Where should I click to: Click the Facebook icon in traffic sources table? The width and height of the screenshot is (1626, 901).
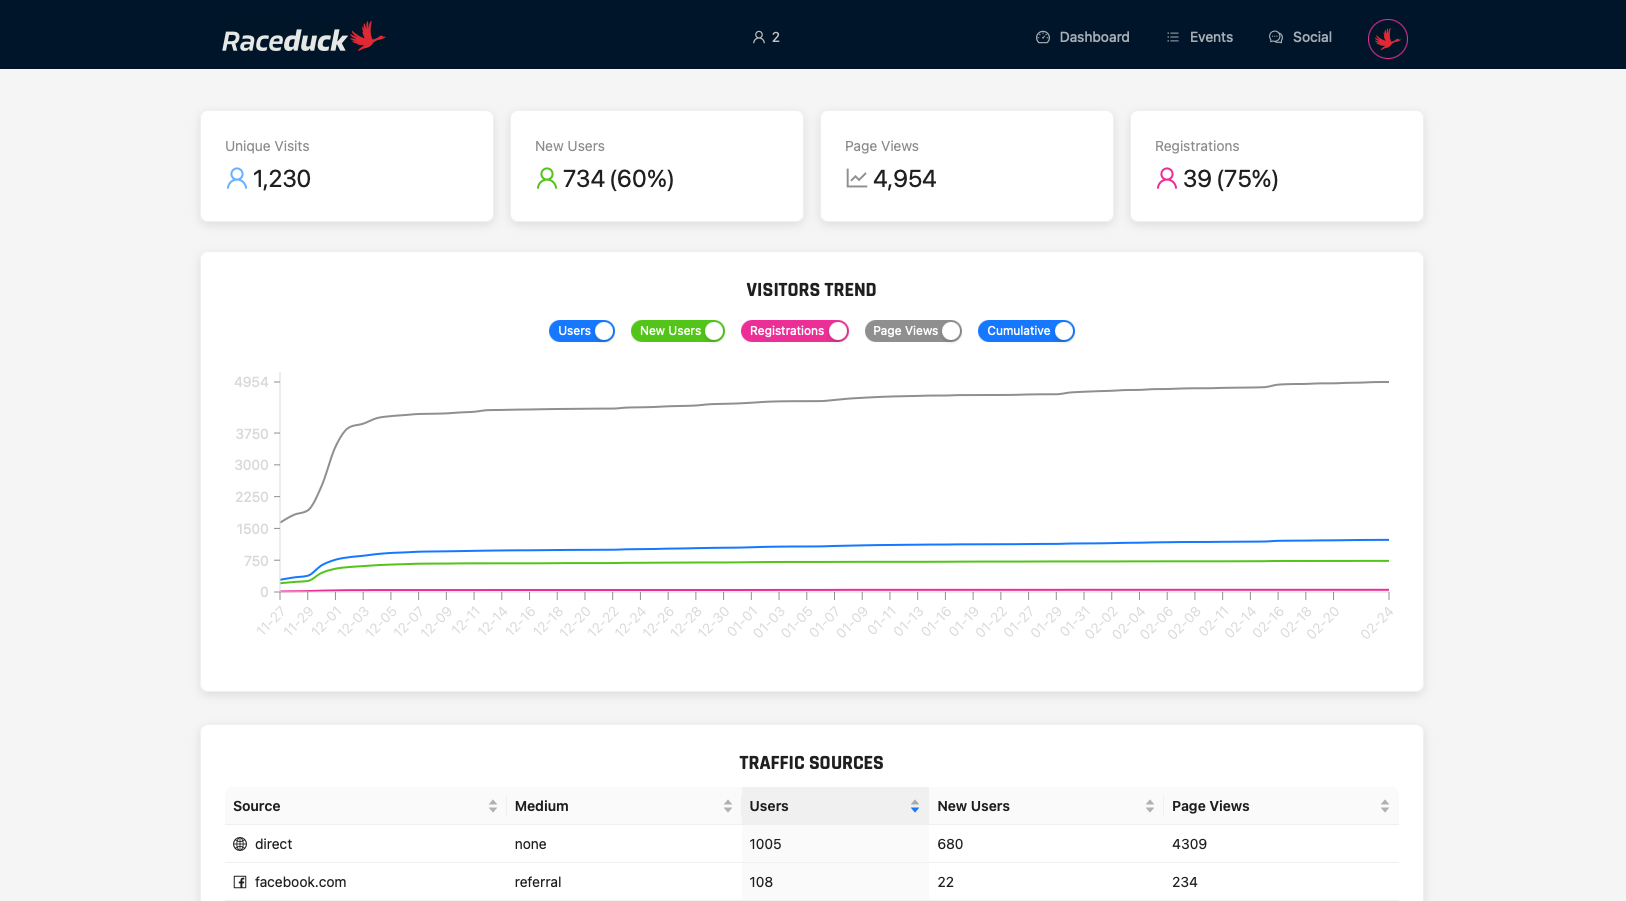click(237, 881)
